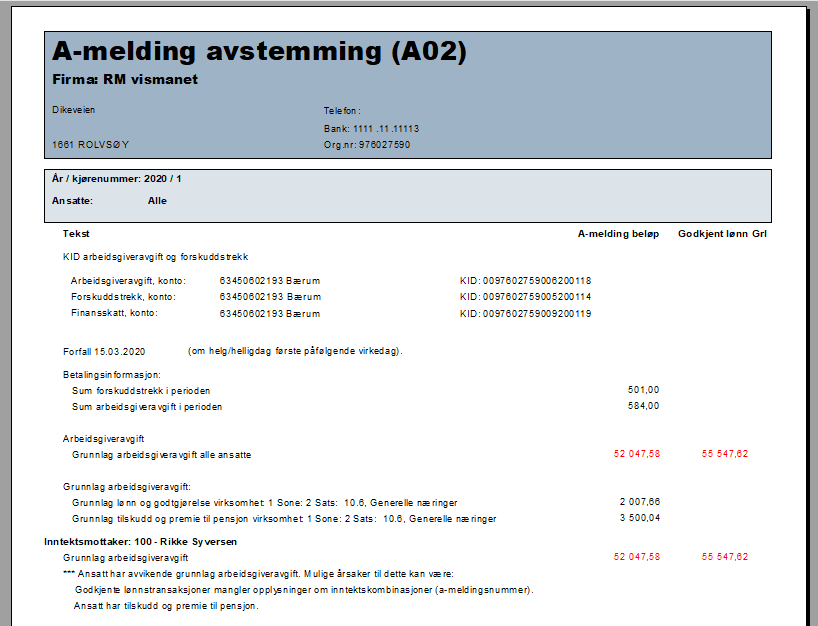Screen dimensions: 818x626
Task: Click the 'Tekst' column header
Action: click(x=76, y=234)
